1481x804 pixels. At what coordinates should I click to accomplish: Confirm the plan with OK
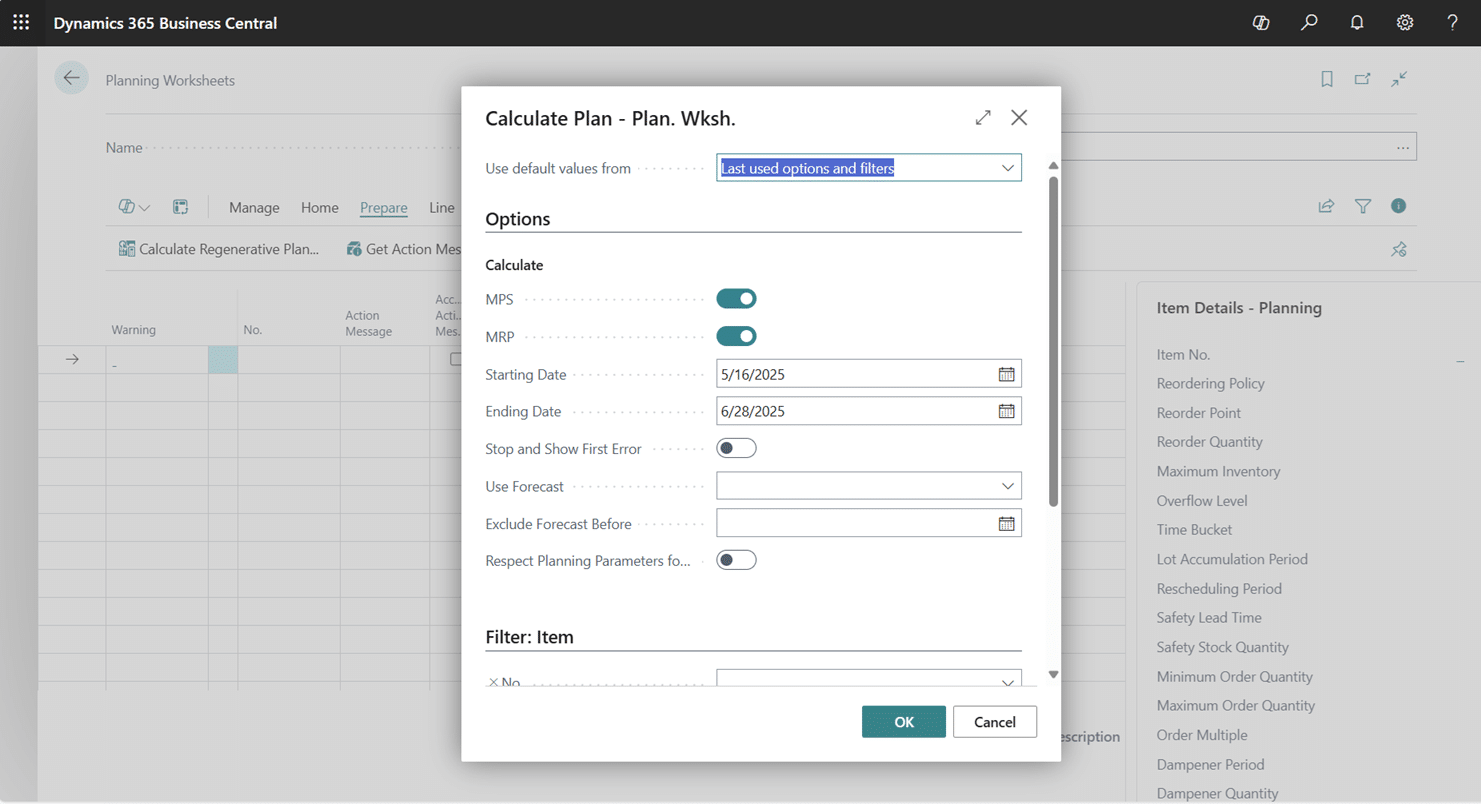point(903,722)
